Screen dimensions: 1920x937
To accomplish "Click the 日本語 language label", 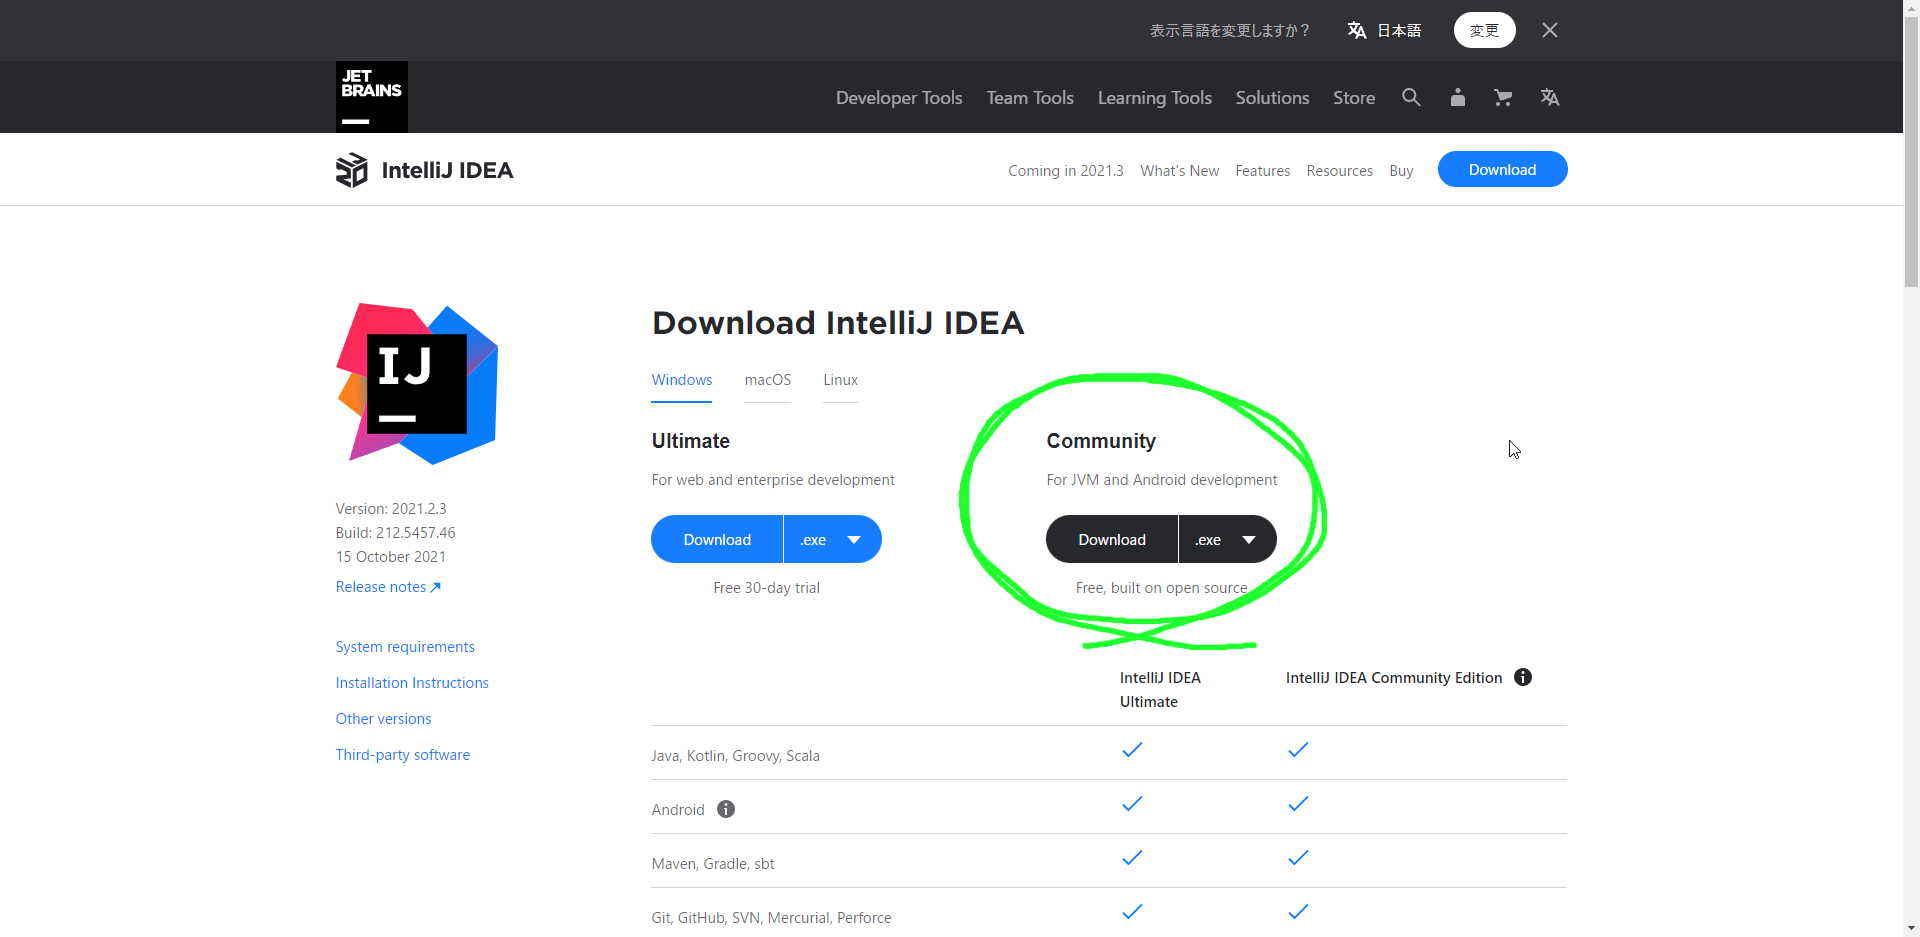I will (x=1399, y=30).
